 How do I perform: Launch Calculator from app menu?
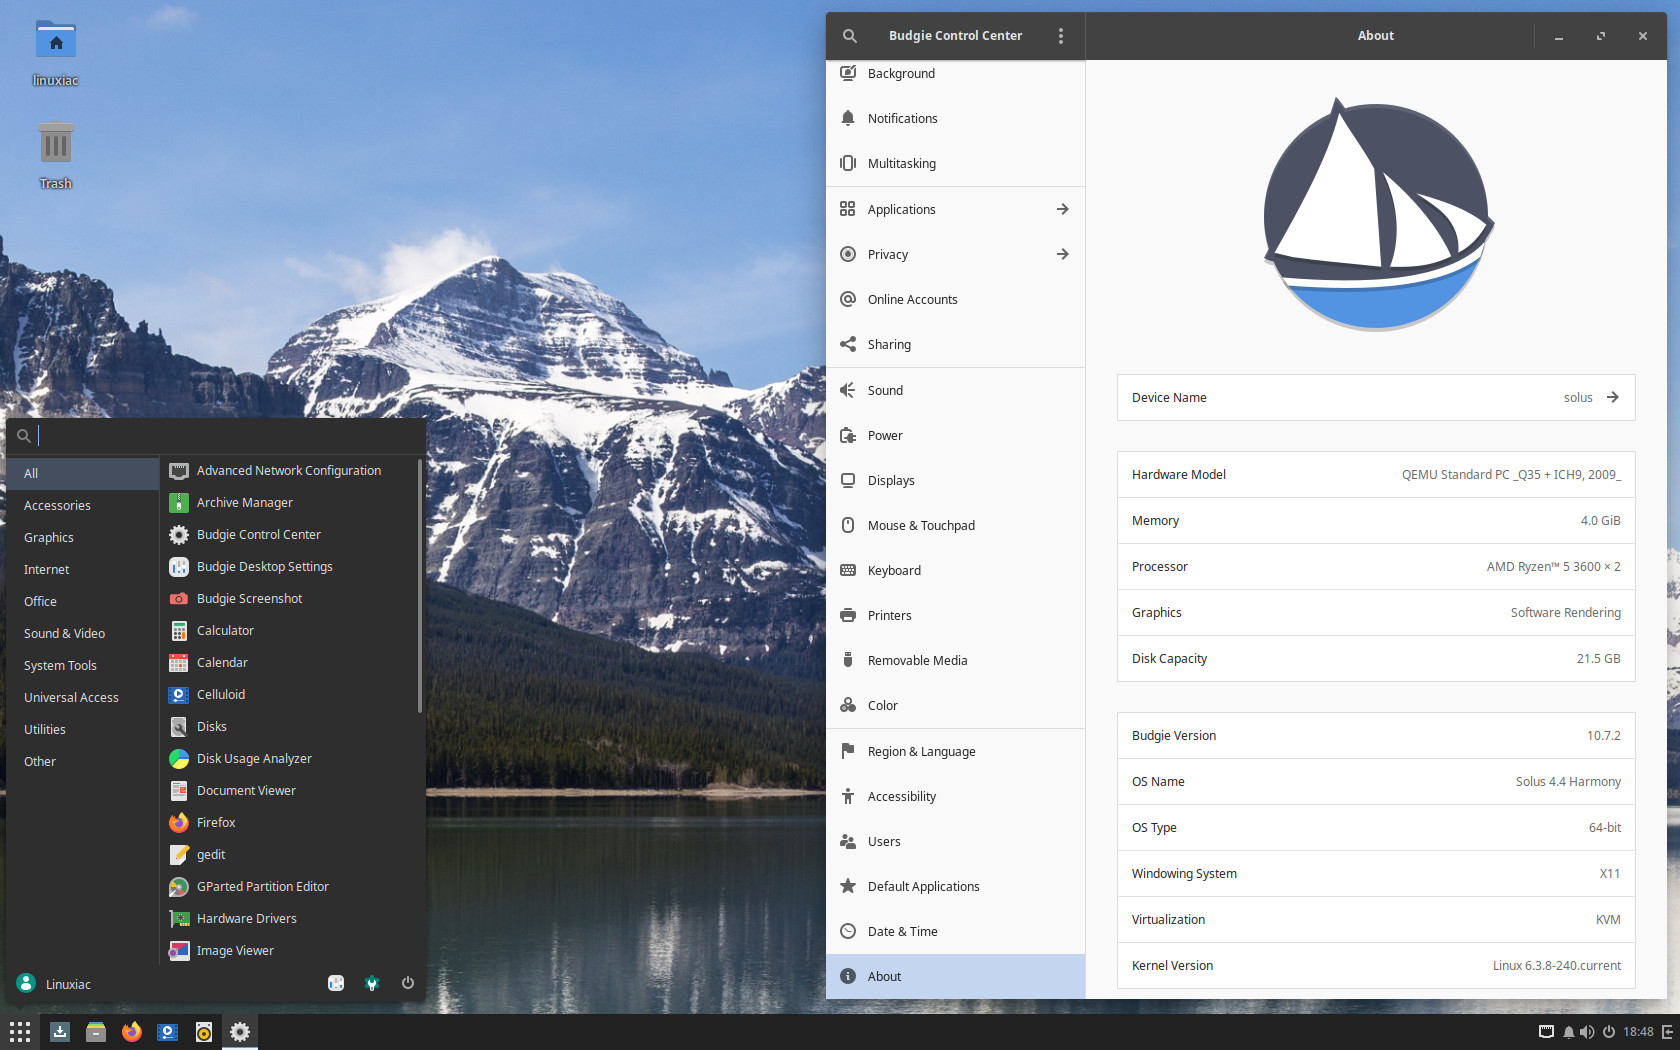(288, 630)
